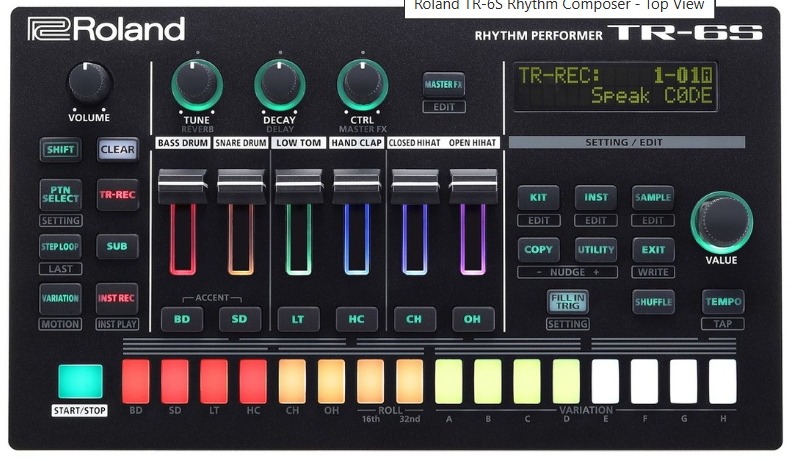Hit the CLEAR button
792x461 pixels.
117,149
